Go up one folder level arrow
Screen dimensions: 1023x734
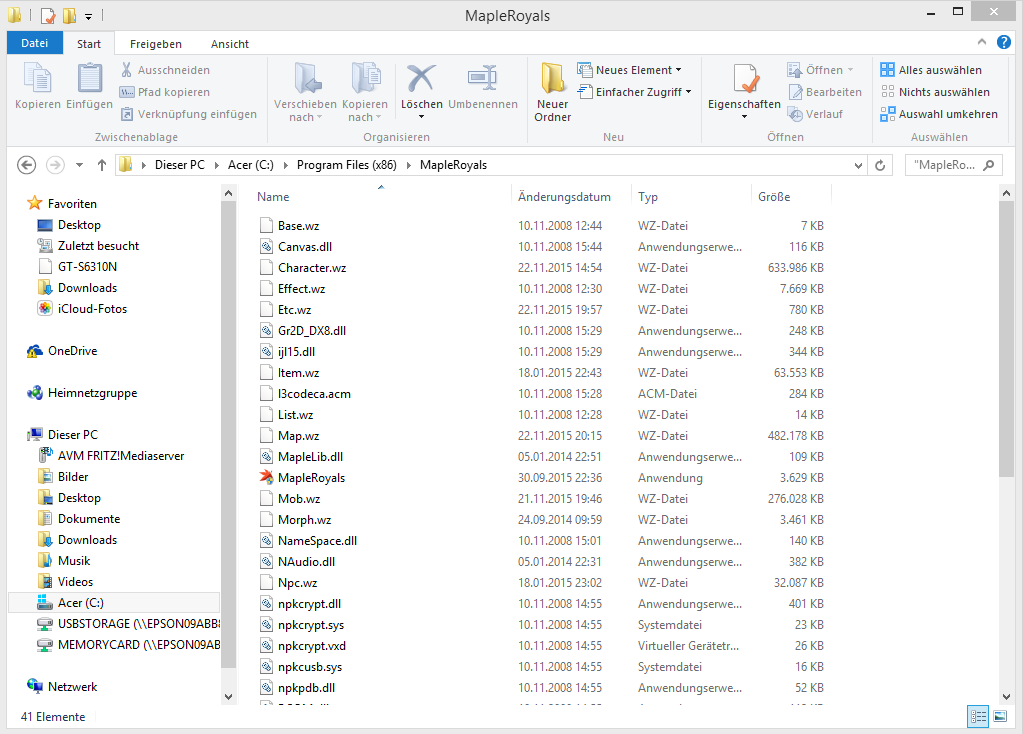click(102, 165)
